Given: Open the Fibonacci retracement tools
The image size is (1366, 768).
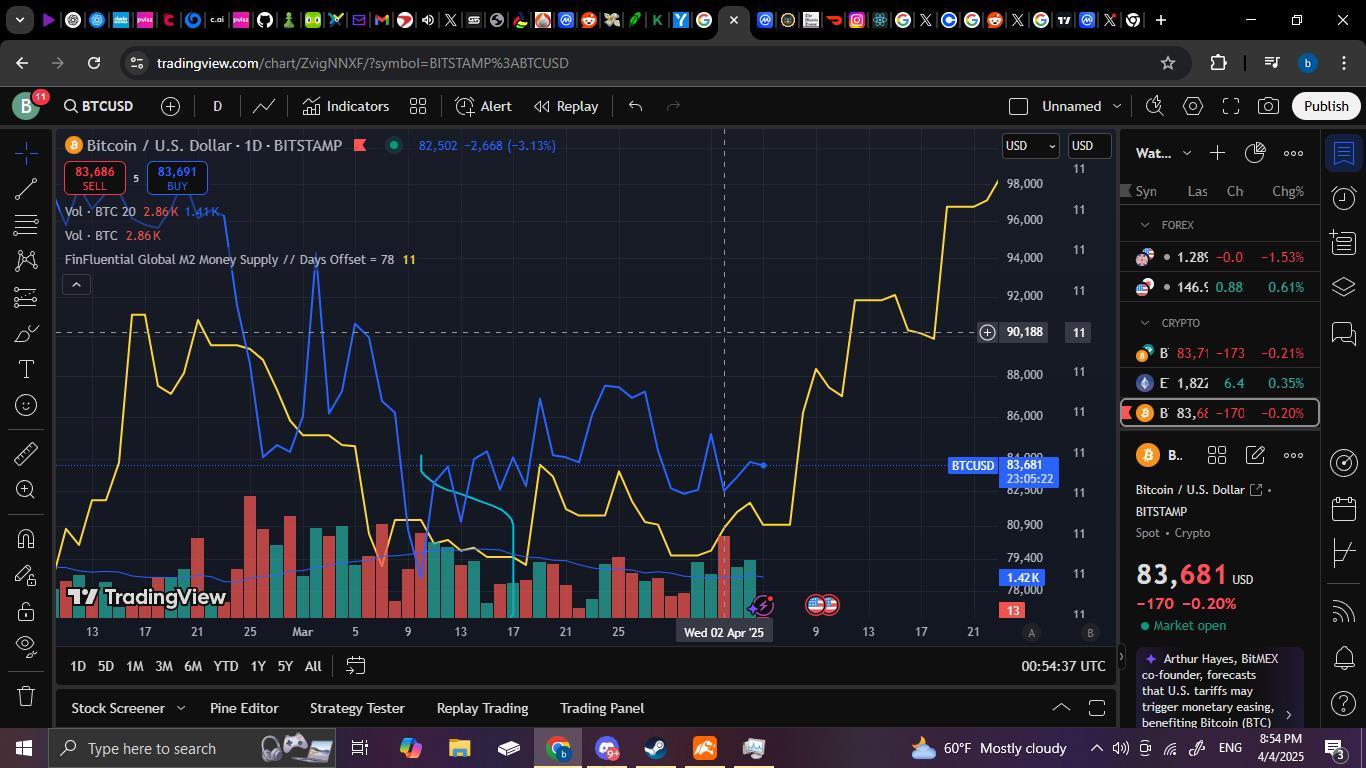Looking at the screenshot, I should pos(27,225).
